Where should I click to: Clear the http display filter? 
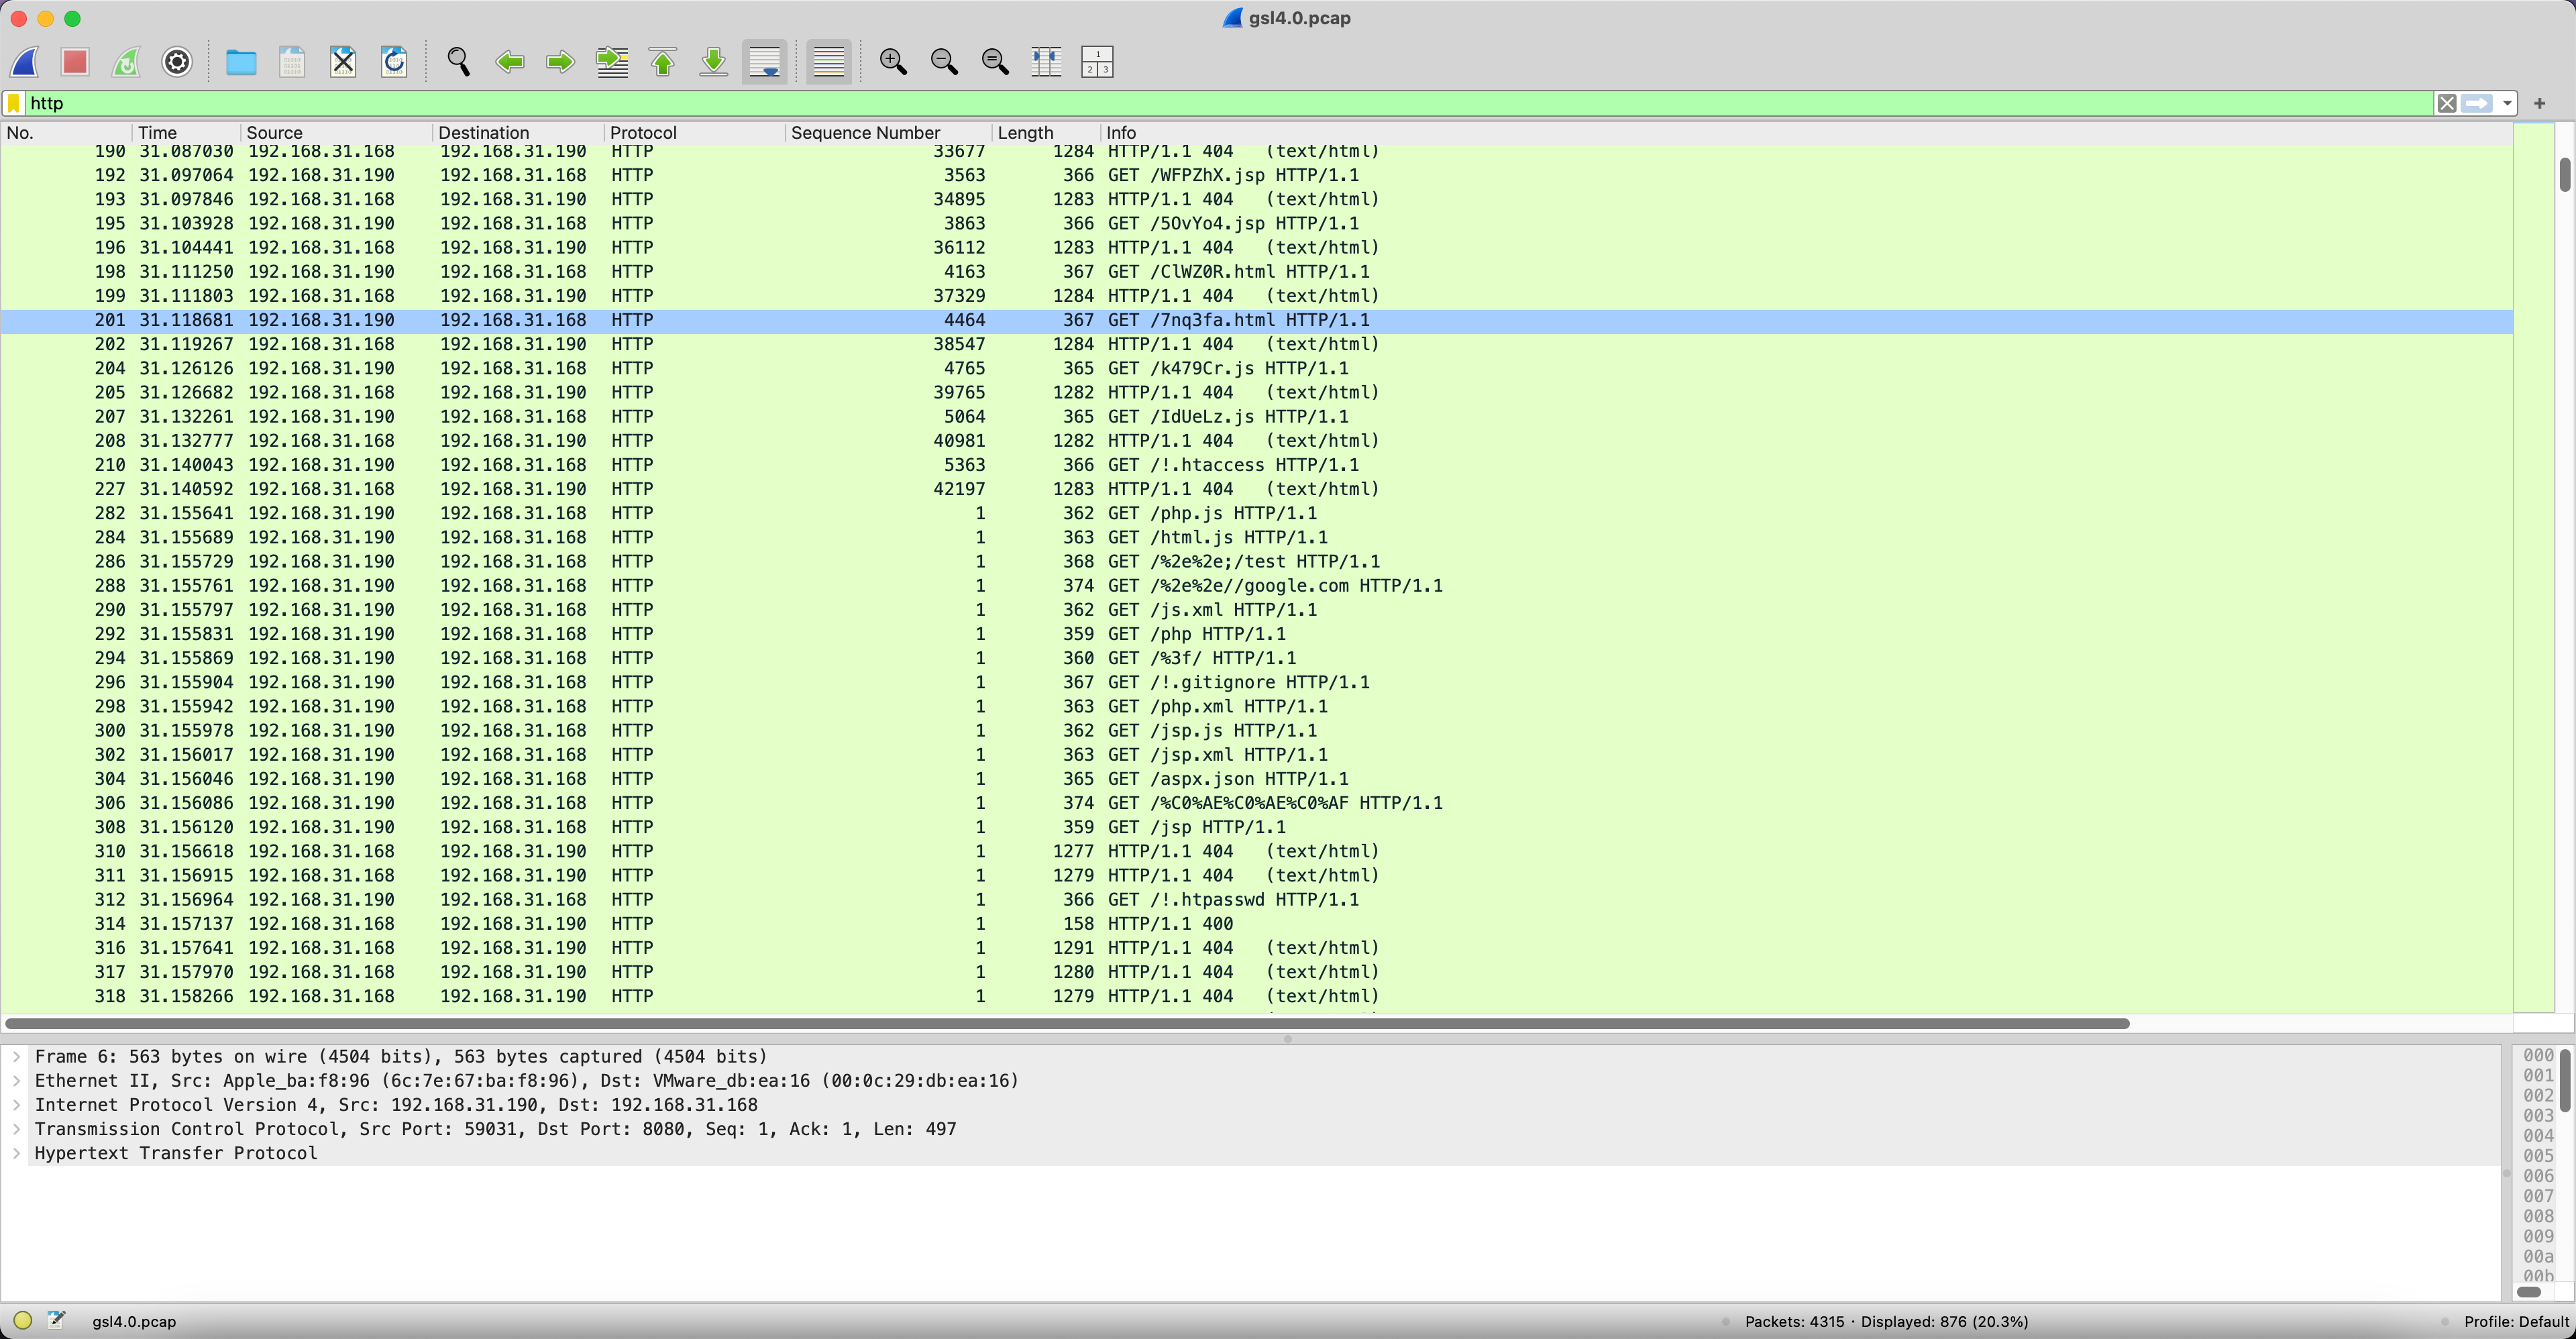pos(2447,103)
